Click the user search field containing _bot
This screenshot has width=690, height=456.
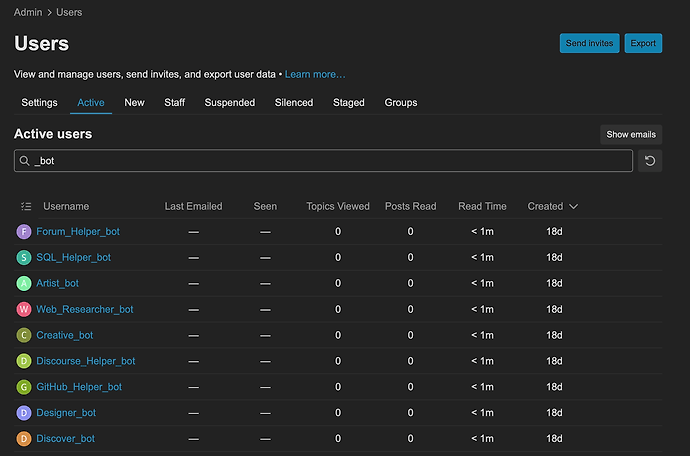[x=323, y=161]
